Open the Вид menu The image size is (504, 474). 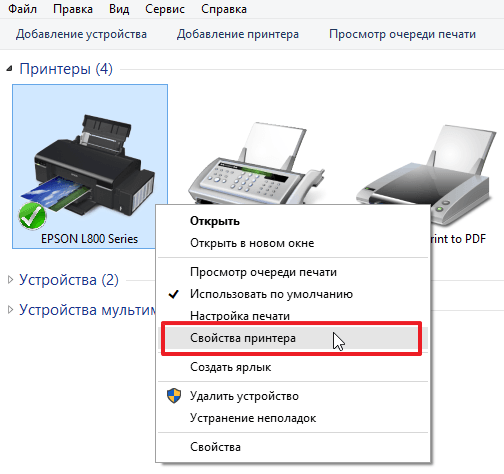pos(119,9)
